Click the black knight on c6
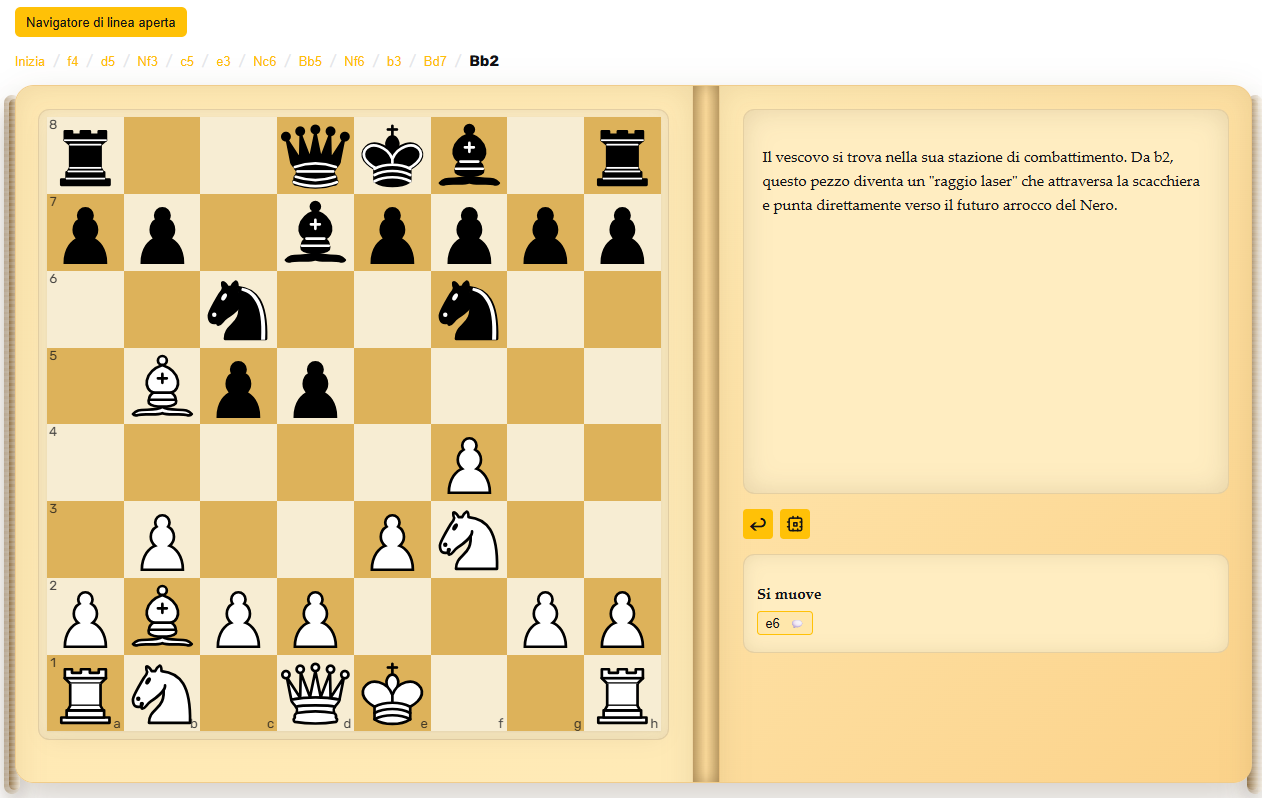This screenshot has height=798, width=1262. pos(239,309)
